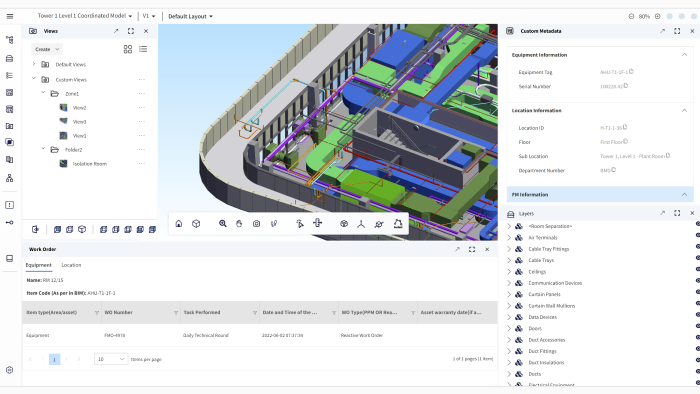Click the orbit planet tool
700x394 pixels.
pyautogui.click(x=379, y=224)
